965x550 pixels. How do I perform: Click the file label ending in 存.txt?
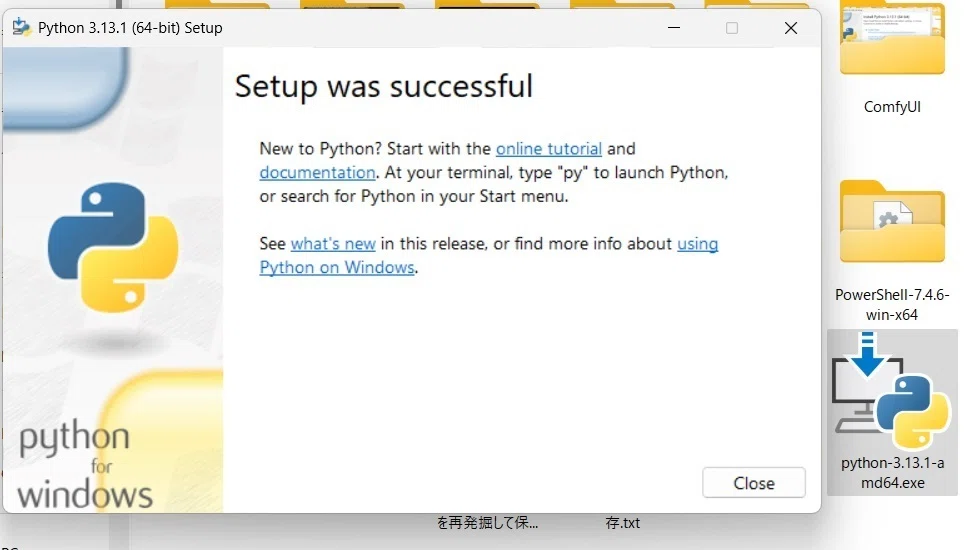622,523
